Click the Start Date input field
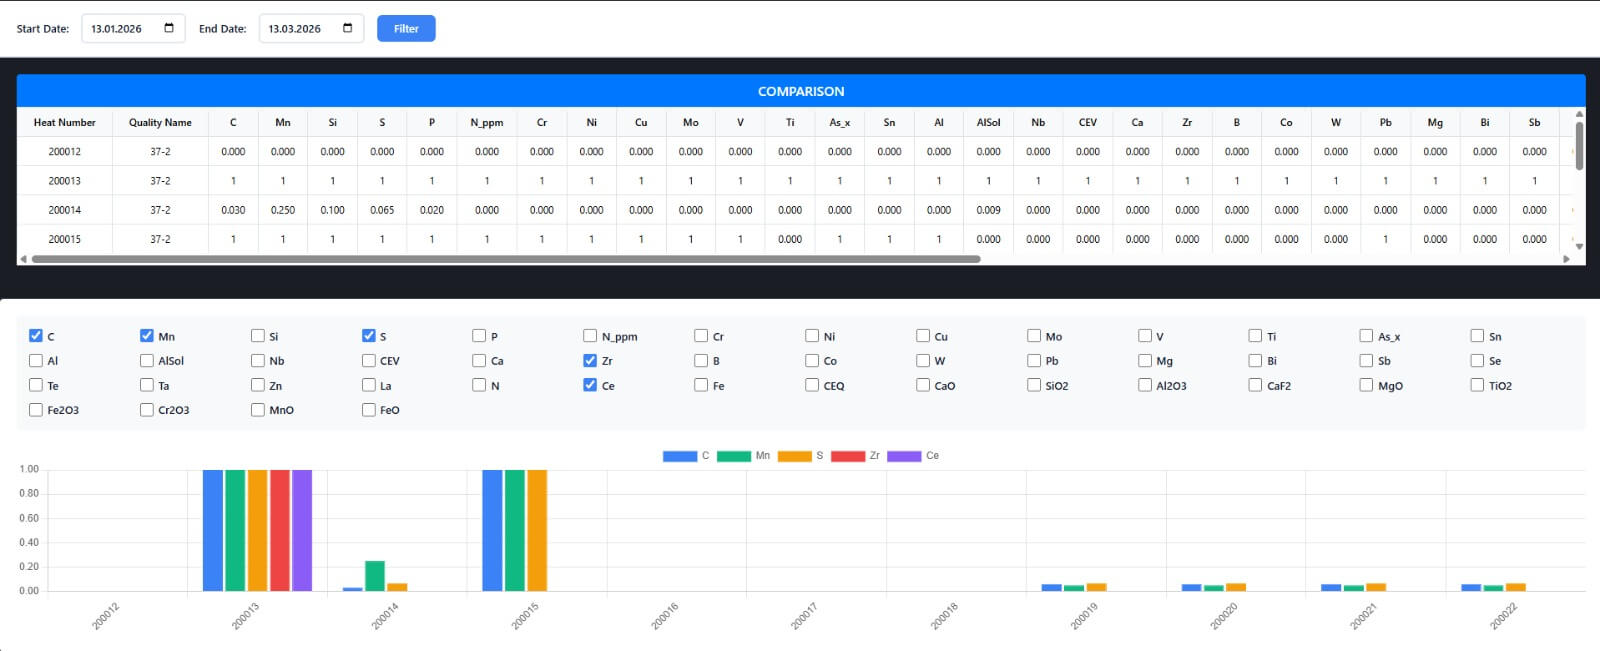The image size is (1600, 651). pyautogui.click(x=120, y=28)
